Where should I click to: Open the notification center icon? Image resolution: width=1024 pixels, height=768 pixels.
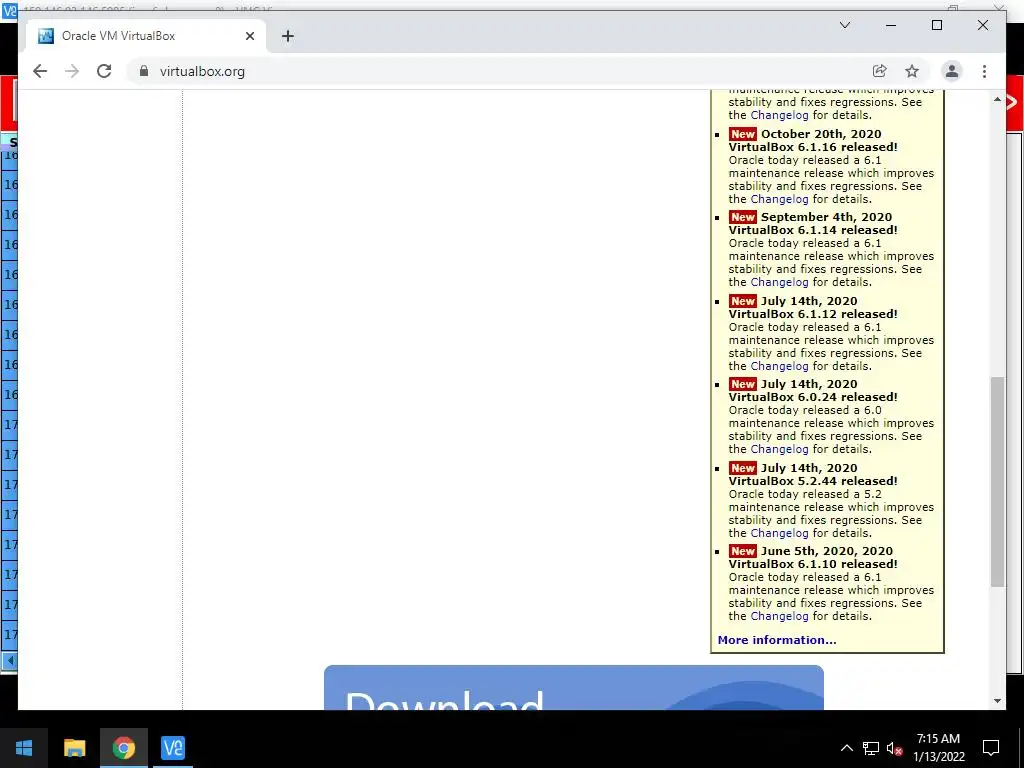[x=991, y=748]
